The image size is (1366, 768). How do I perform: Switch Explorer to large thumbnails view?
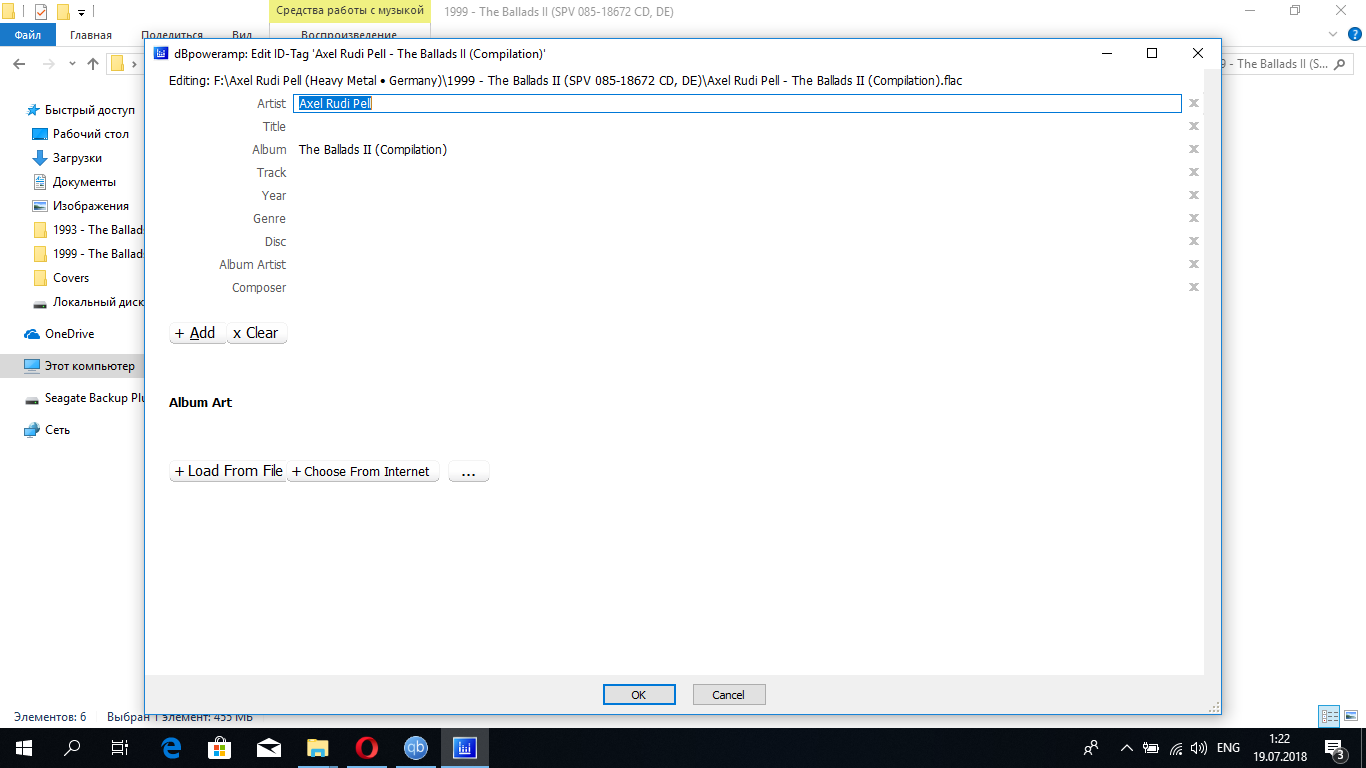(1350, 716)
